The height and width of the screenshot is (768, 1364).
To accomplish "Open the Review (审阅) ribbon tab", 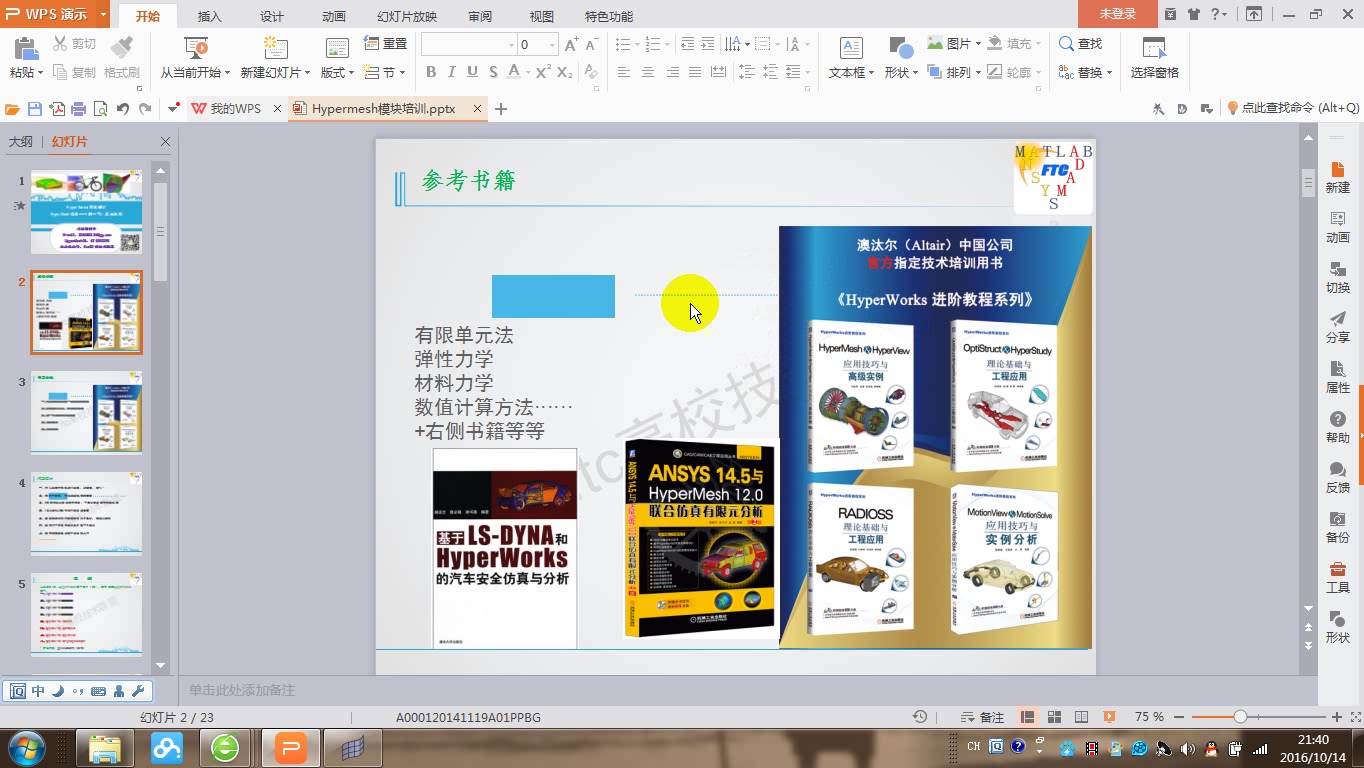I will tap(480, 16).
